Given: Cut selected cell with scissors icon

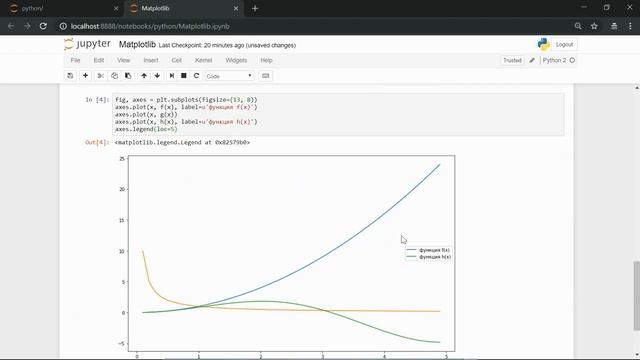Looking at the screenshot, I should tap(100, 76).
